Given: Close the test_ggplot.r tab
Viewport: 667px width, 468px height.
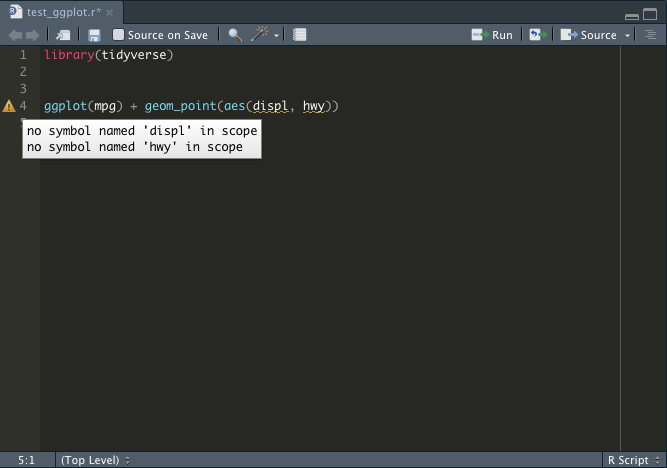Looking at the screenshot, I should pos(110,13).
